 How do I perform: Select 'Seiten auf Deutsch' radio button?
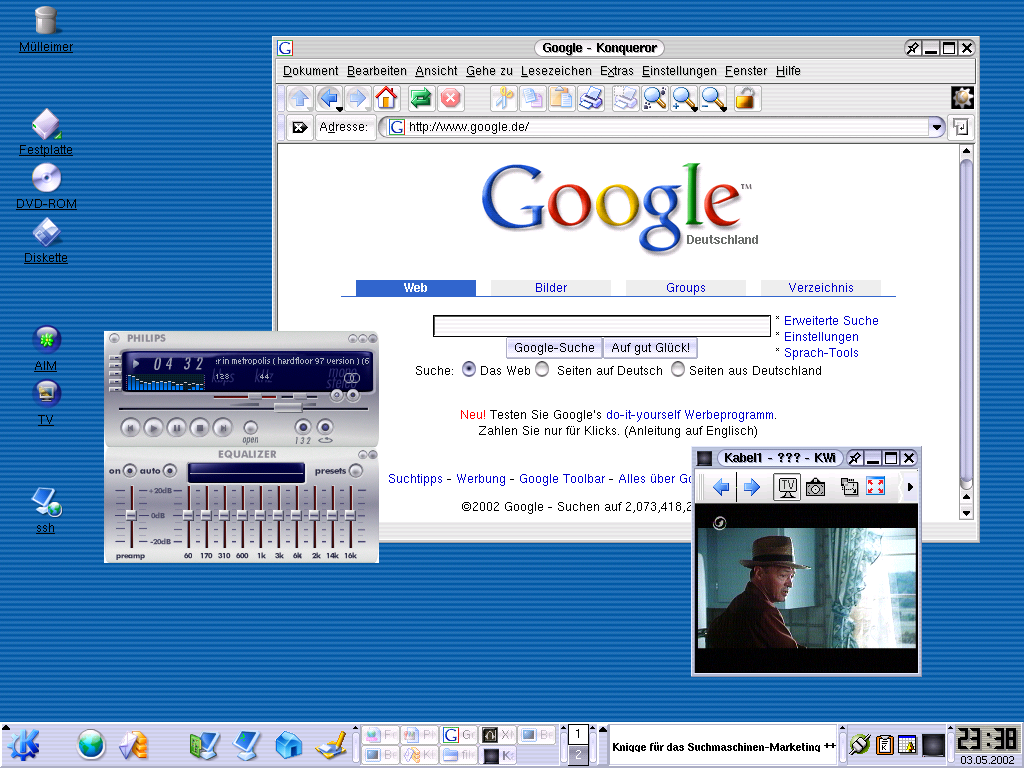tap(542, 370)
